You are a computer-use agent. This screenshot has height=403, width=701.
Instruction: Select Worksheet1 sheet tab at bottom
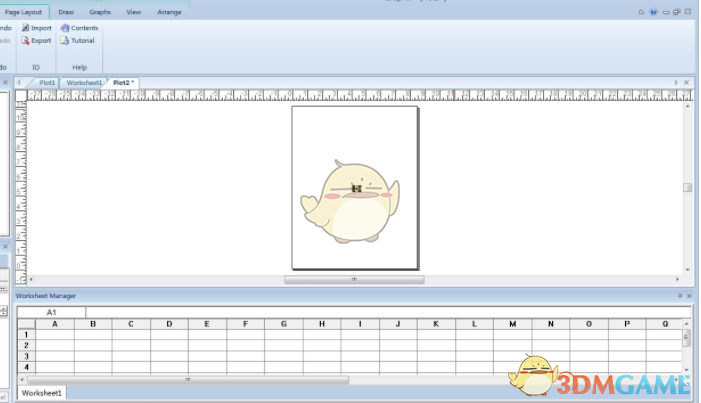click(x=42, y=393)
